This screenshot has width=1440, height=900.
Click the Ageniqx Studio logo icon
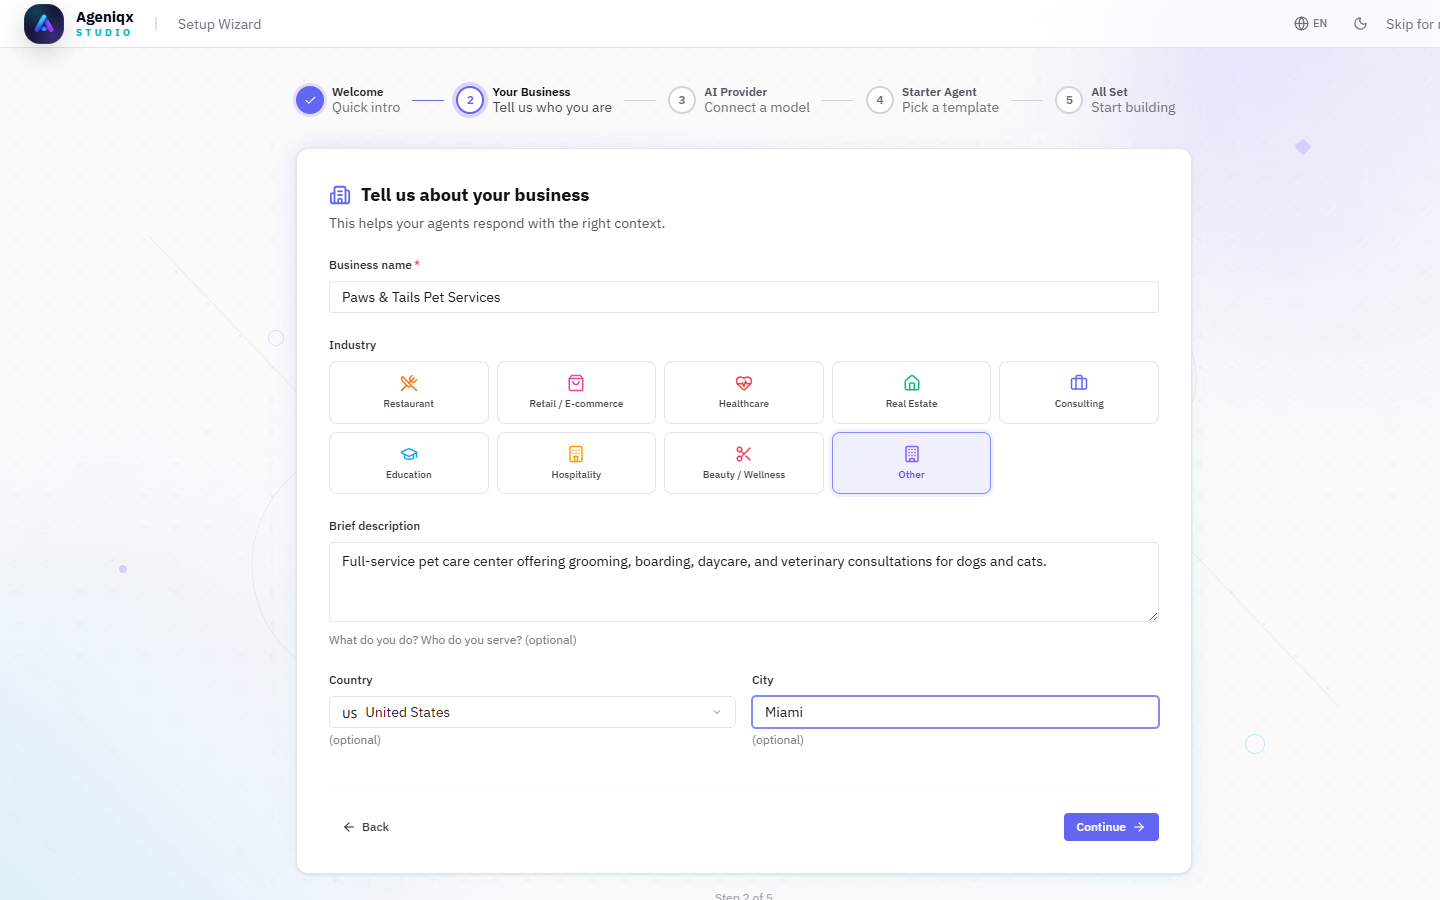44,24
